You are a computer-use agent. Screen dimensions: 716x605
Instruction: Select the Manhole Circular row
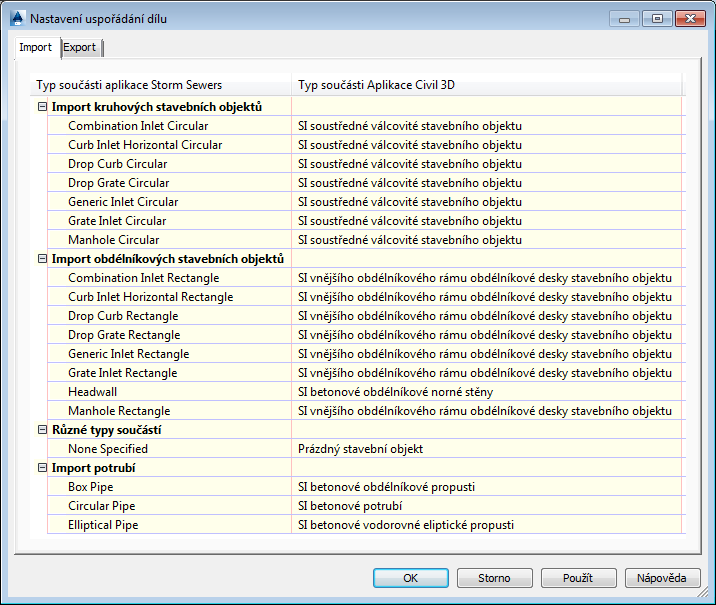coord(366,240)
